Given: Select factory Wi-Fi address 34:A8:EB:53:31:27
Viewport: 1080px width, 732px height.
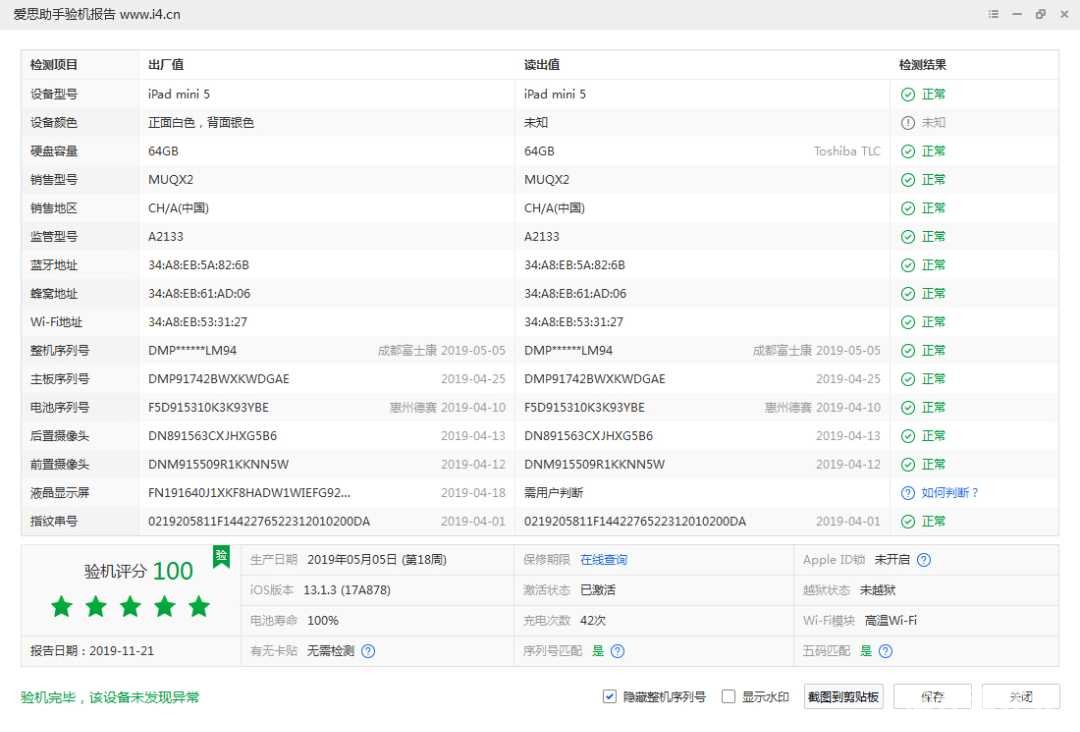Looking at the screenshot, I should click(x=198, y=322).
